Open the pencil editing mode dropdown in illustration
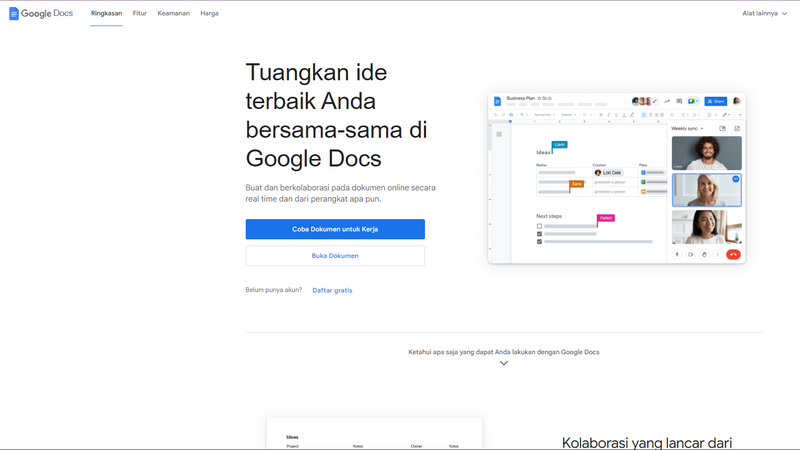Screen dimensions: 800x450 [x=727, y=115]
